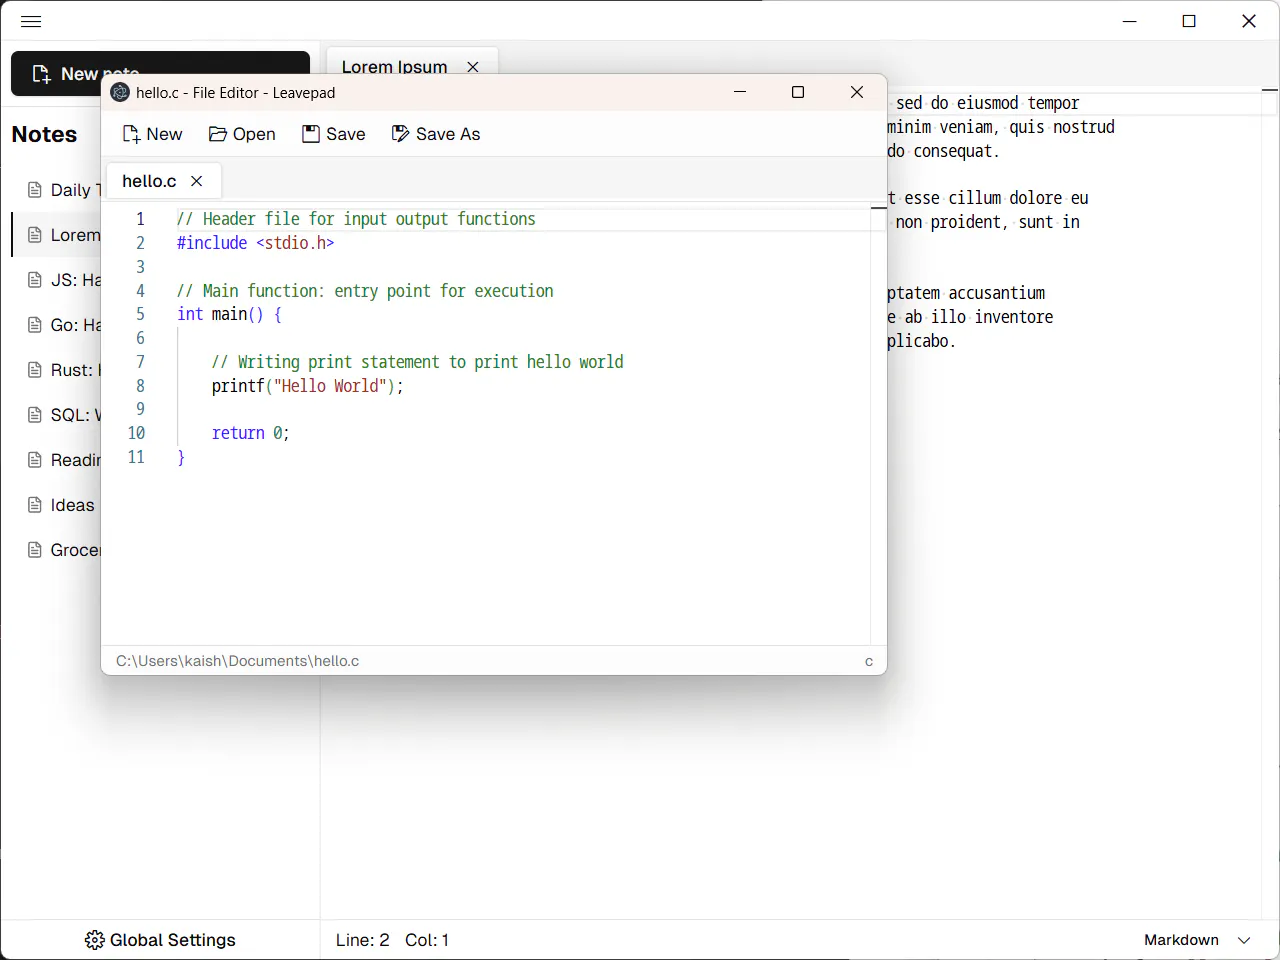This screenshot has height=960, width=1280.
Task: Click the Ideas note document icon
Action: point(35,505)
